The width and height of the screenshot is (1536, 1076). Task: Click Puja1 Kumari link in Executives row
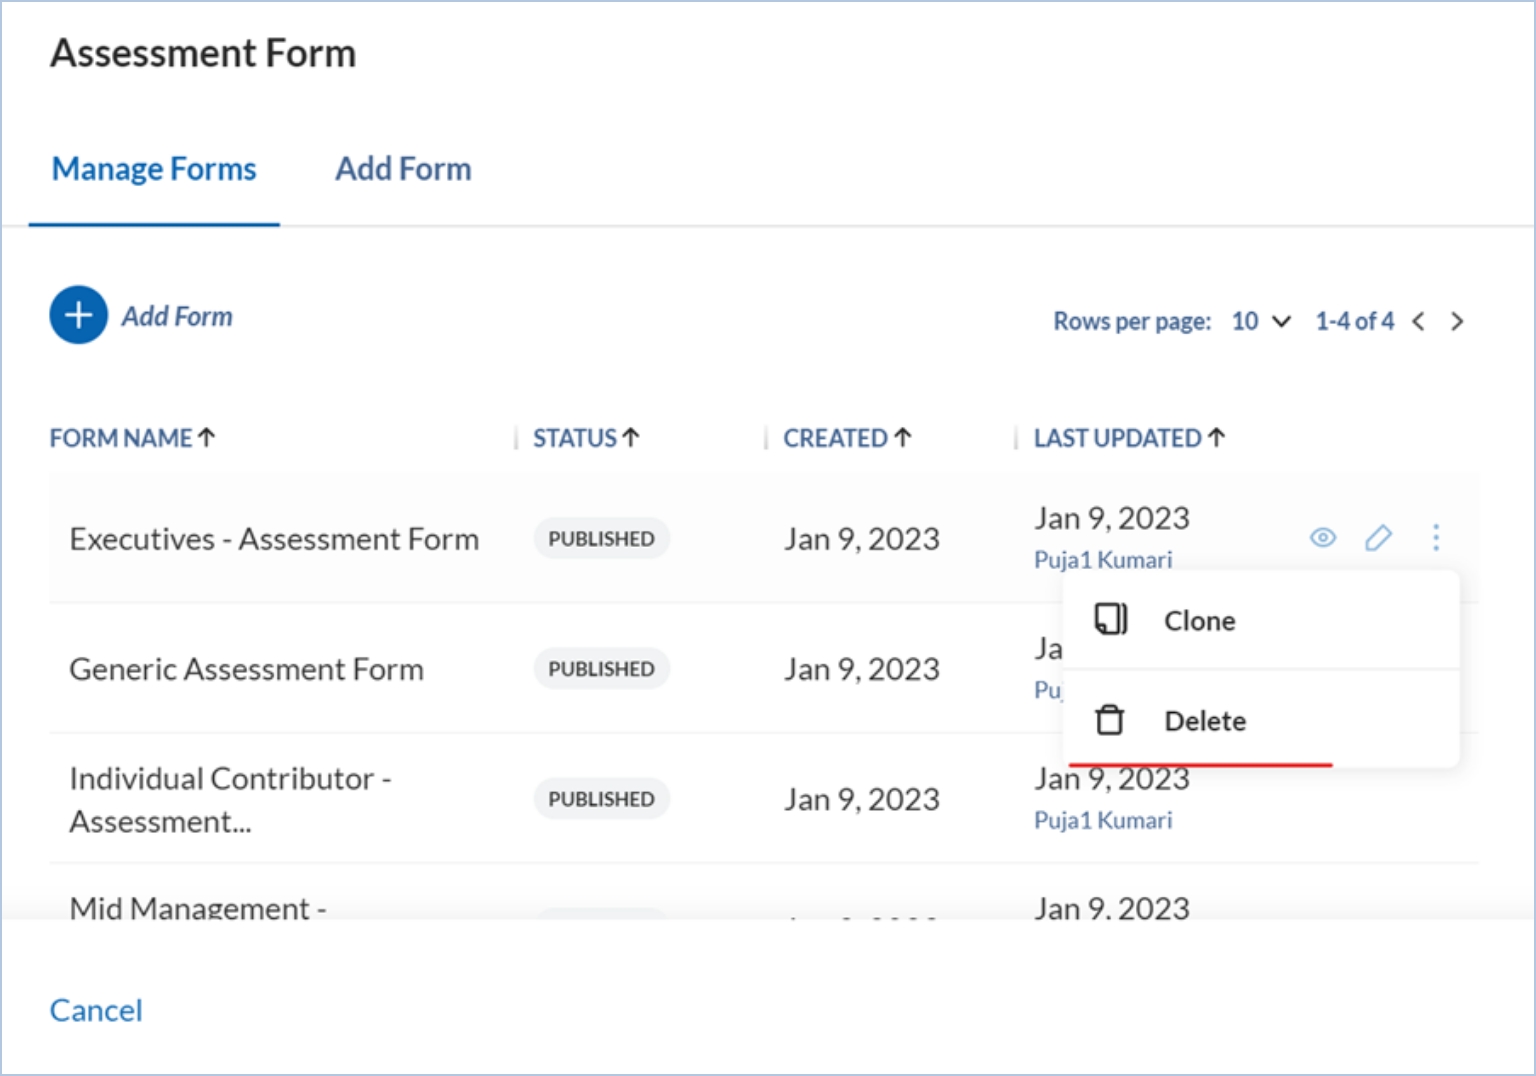1102,560
